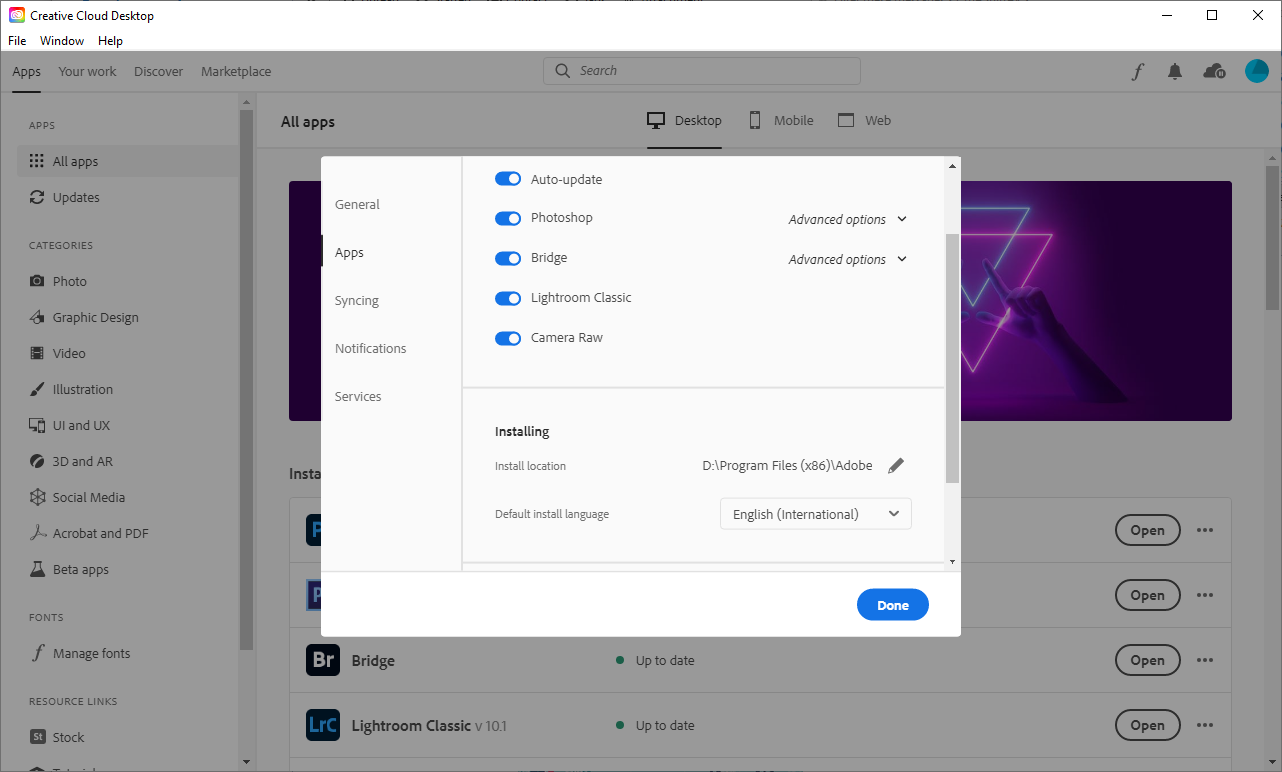Go to the Apps top navigation tab

click(27, 71)
